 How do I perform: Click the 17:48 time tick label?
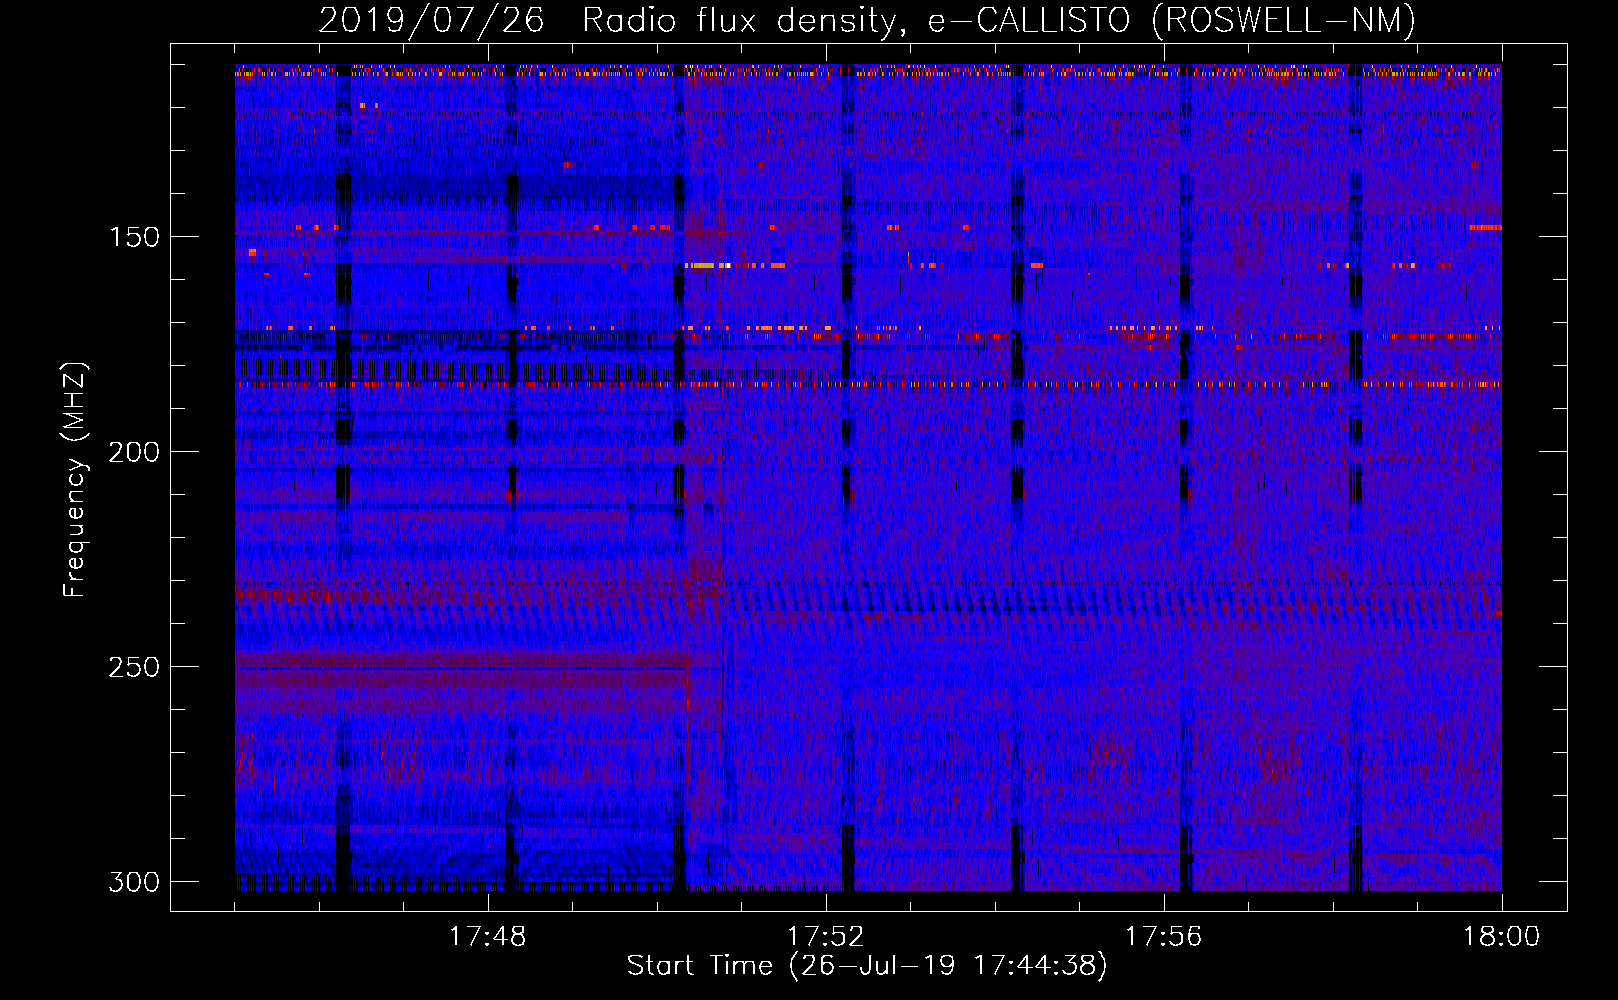tap(487, 937)
